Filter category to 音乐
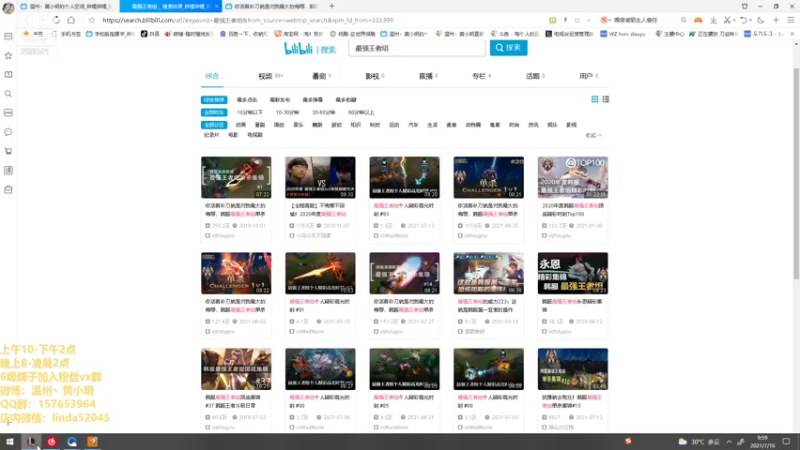The width and height of the screenshot is (800, 450). pyautogui.click(x=298, y=125)
